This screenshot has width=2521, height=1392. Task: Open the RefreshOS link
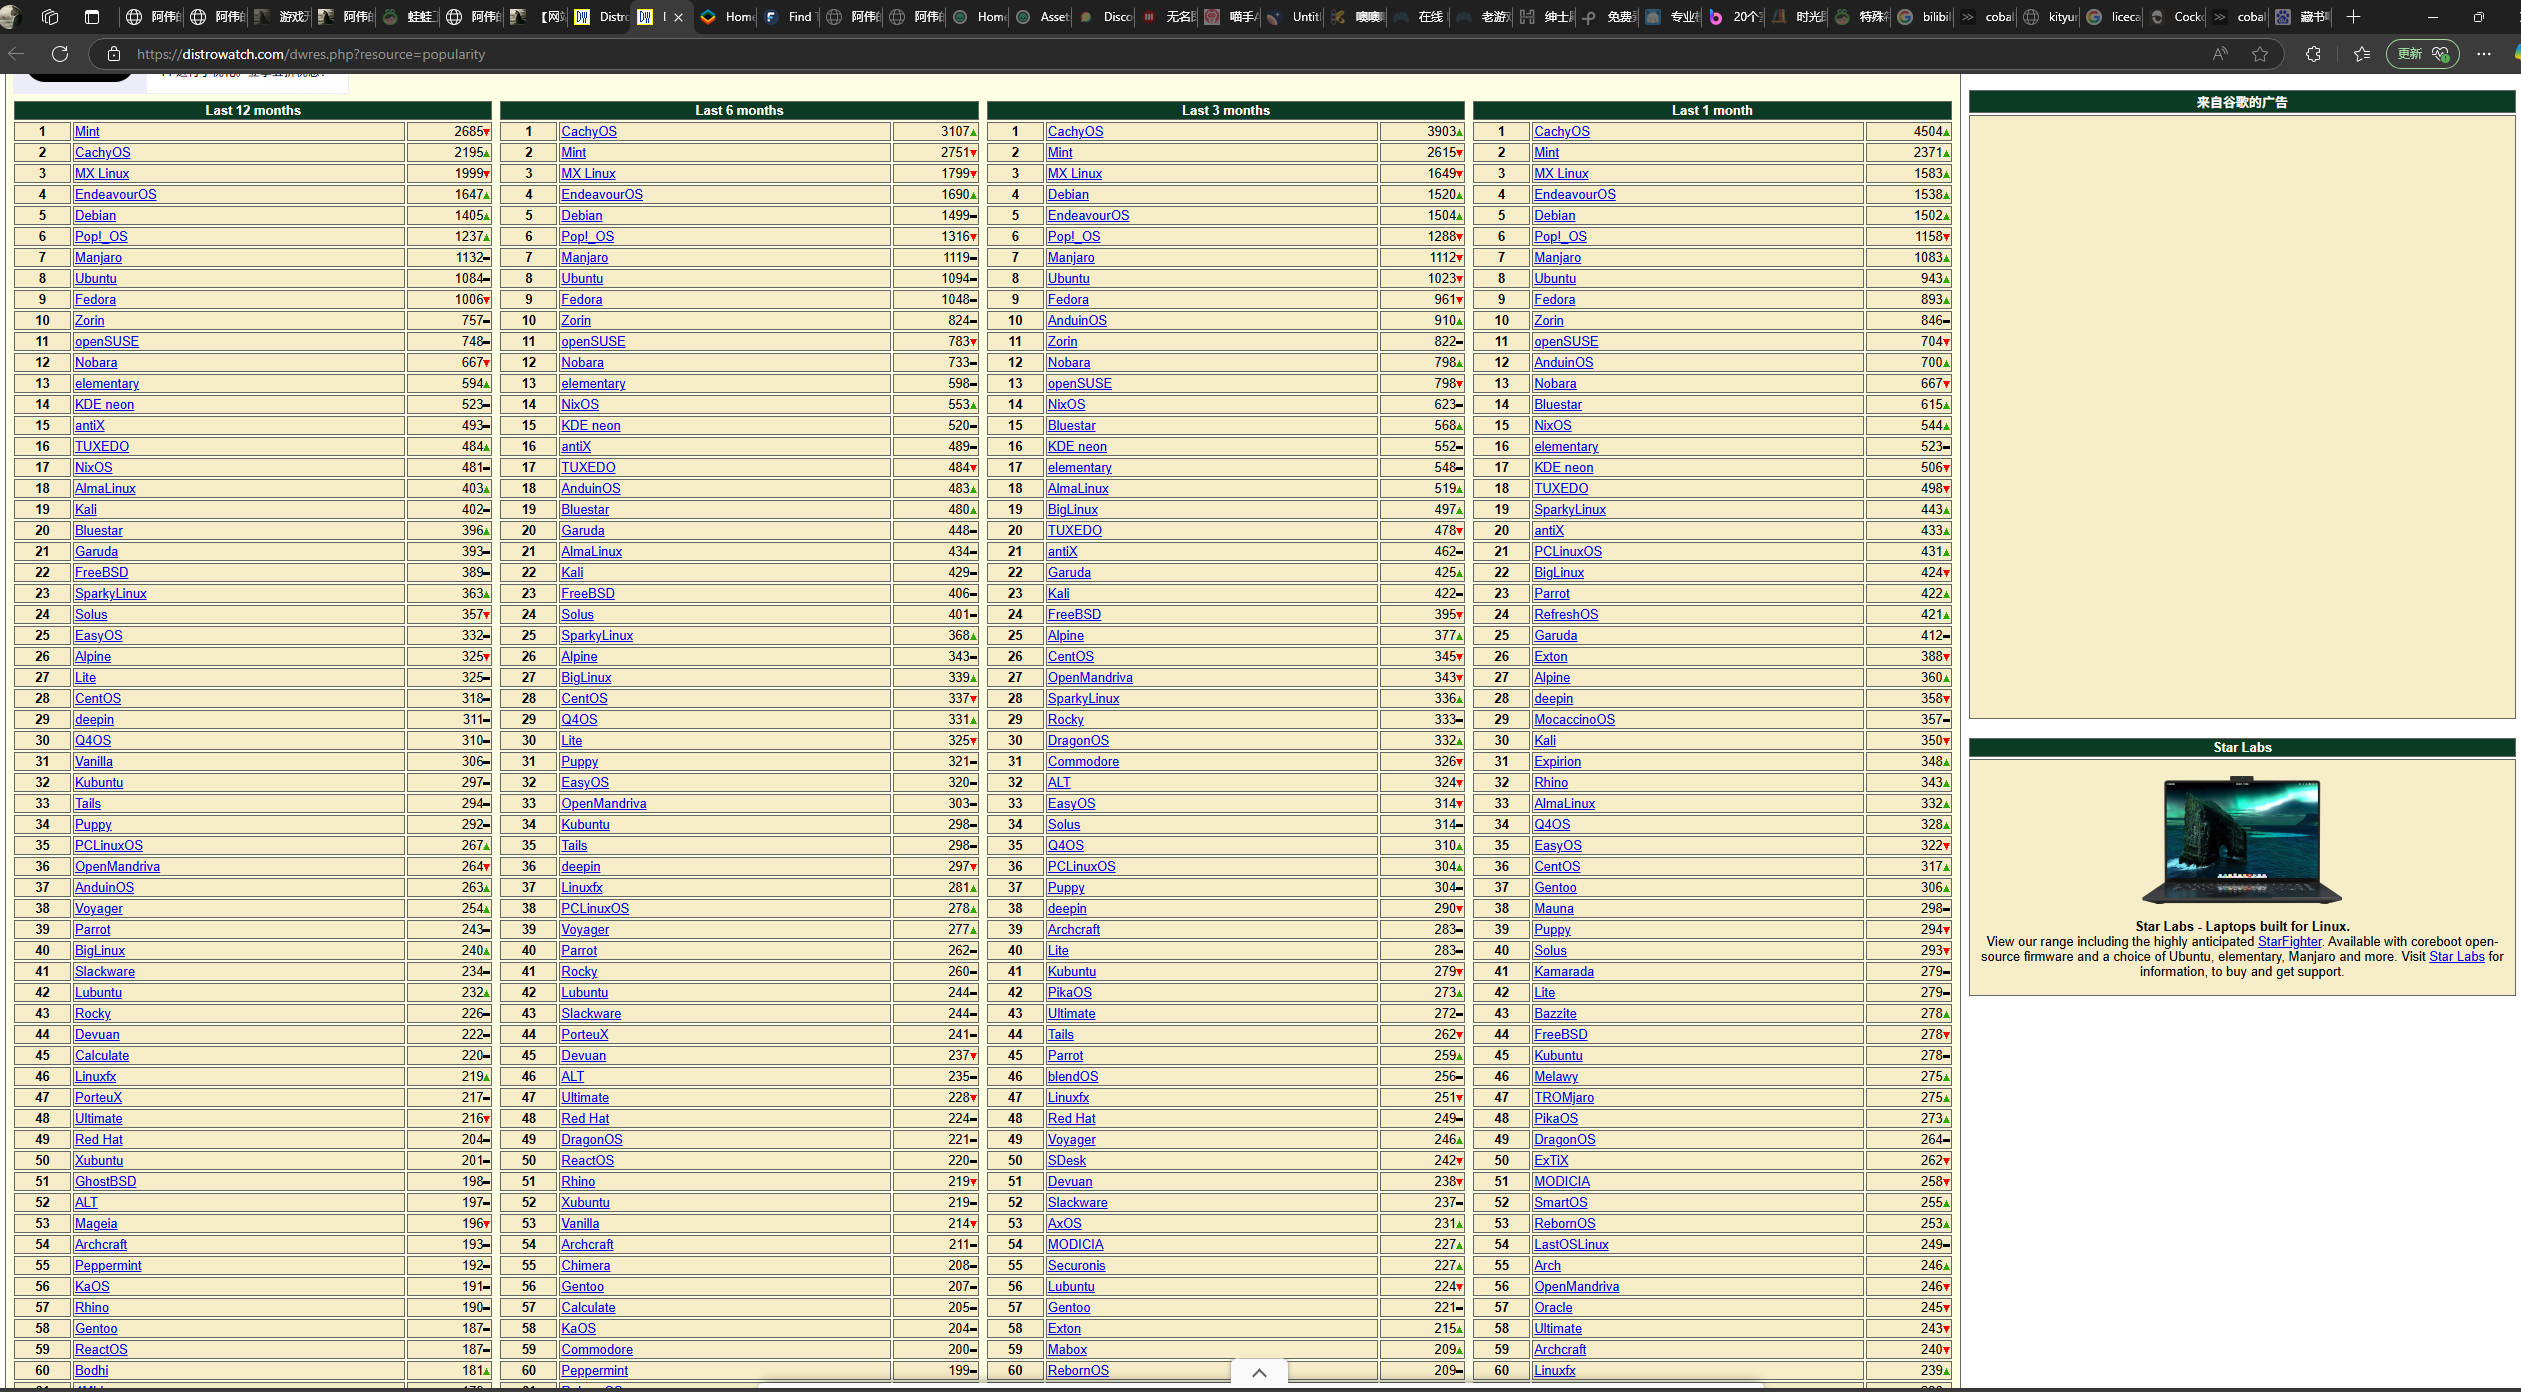(x=1566, y=615)
